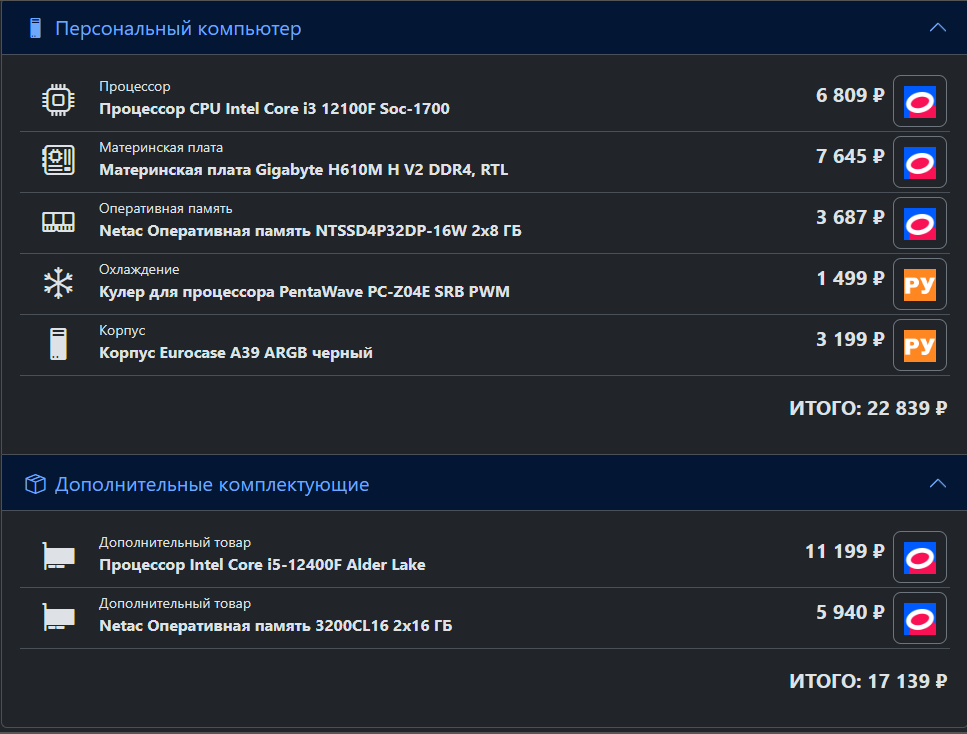The width and height of the screenshot is (967, 734).
Task: Open Процессор CPU Intel Core i3 12100F link
Action: pos(274,109)
